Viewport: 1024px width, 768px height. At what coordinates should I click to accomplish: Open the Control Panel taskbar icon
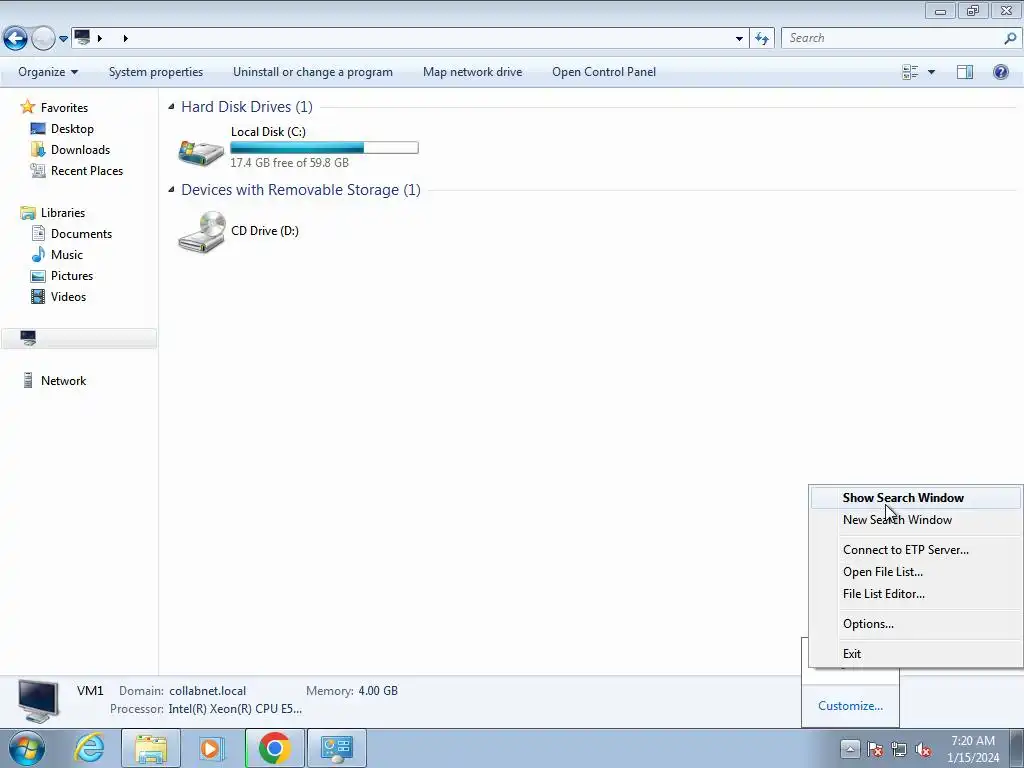click(336, 748)
